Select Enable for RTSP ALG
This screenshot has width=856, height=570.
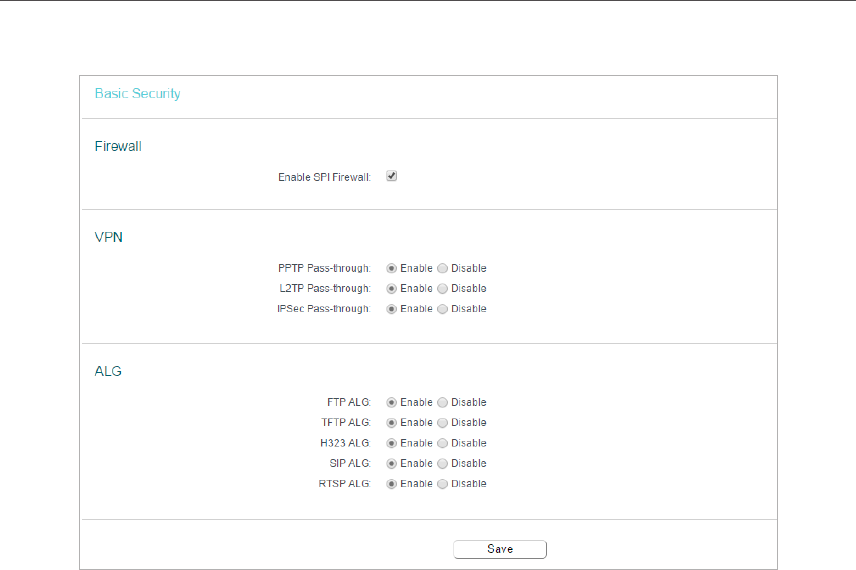(x=391, y=484)
